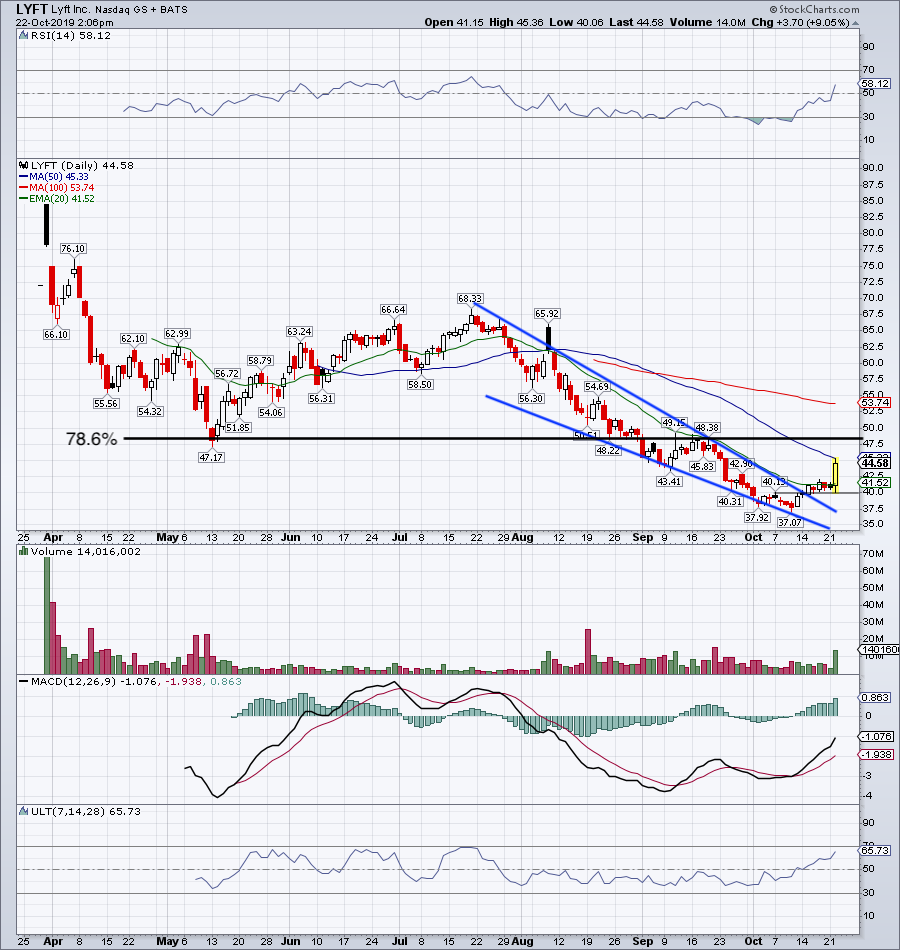Screen dimensions: 900x950
Task: Click the black line marker before MACD(12,26,9)
Action: [x=23, y=682]
